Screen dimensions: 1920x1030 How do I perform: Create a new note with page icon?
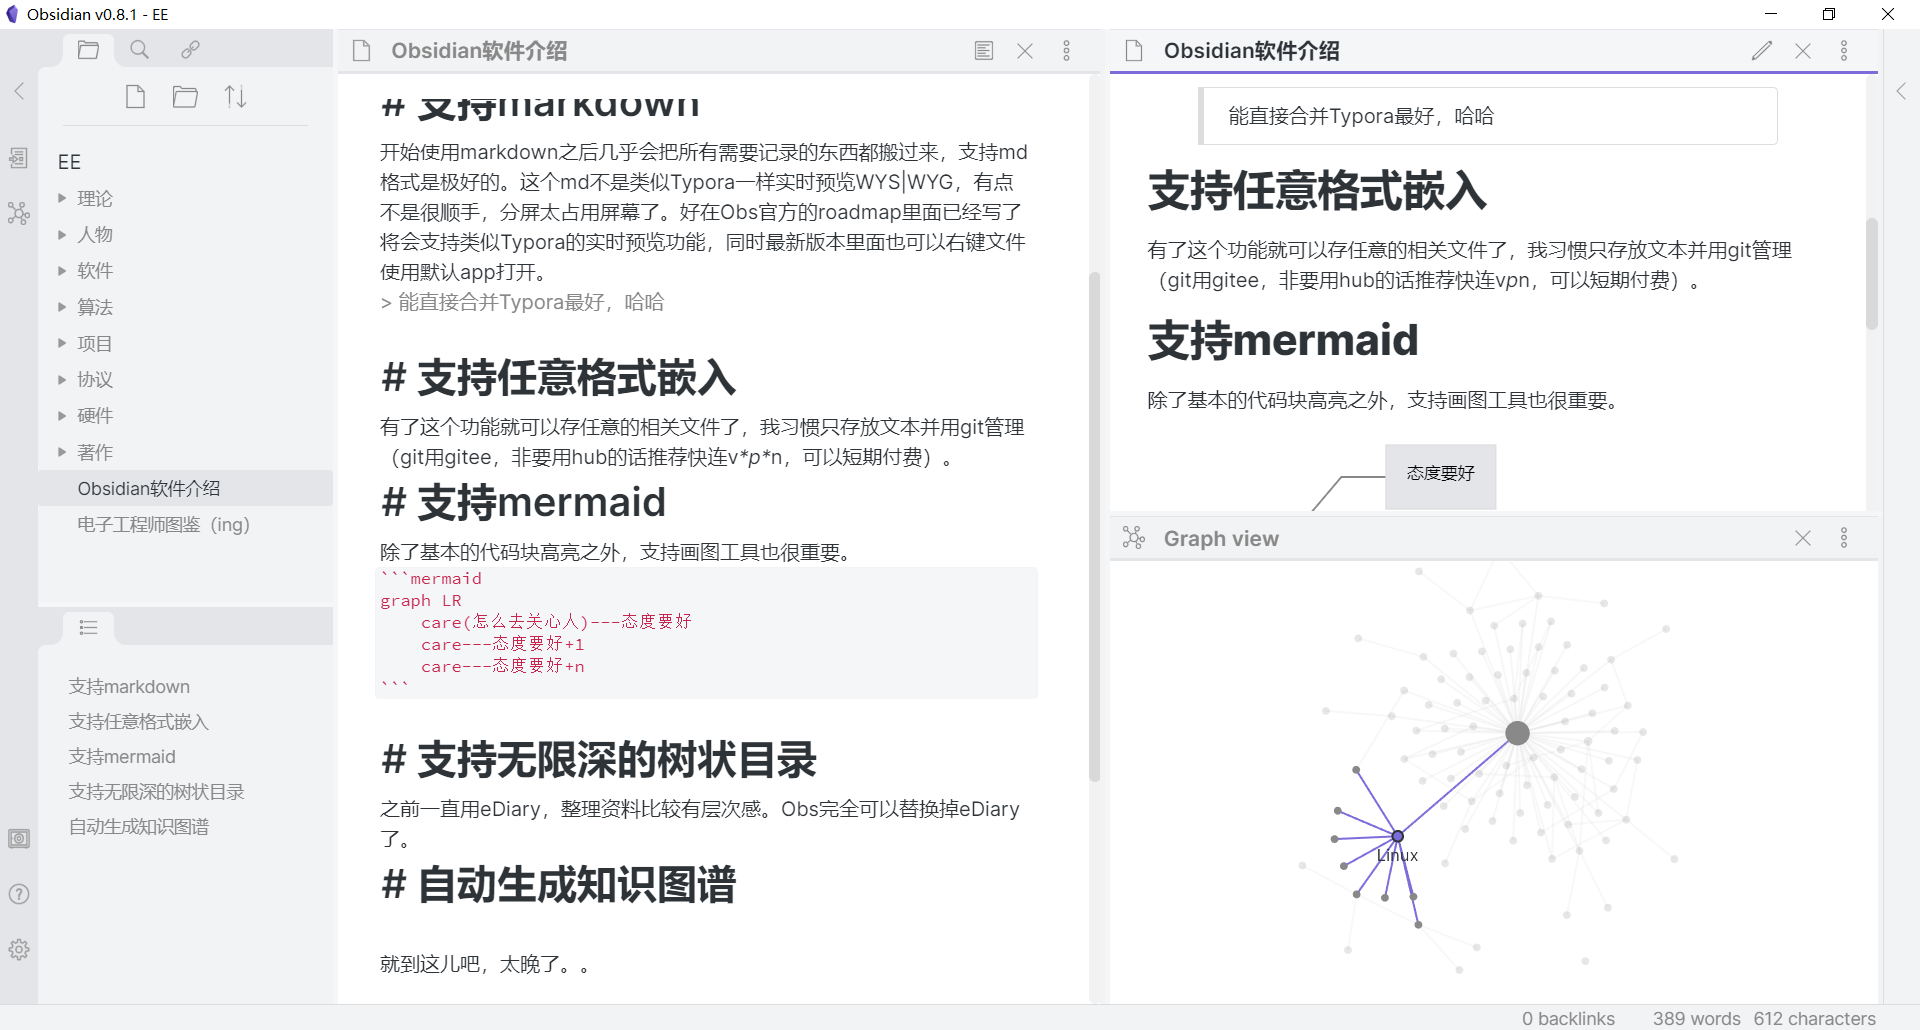135,96
